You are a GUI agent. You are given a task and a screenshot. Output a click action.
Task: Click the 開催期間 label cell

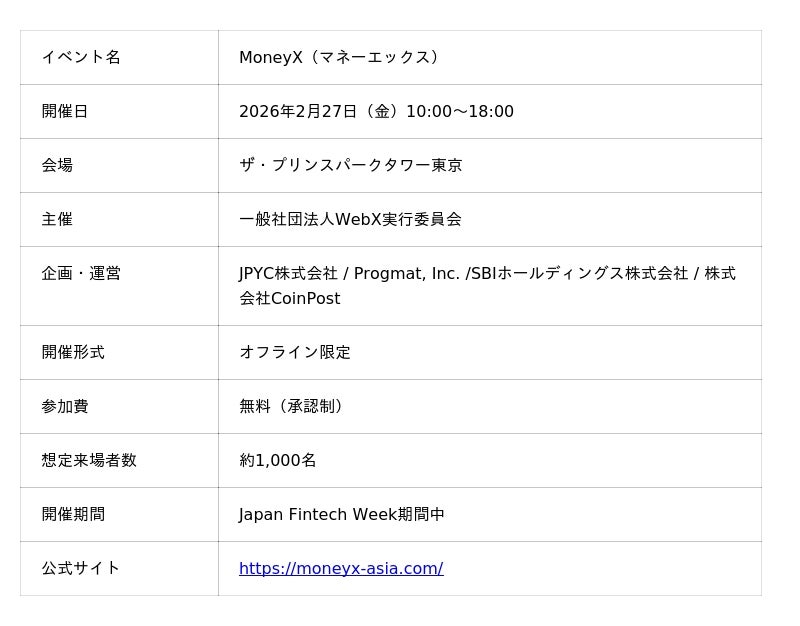click(73, 514)
